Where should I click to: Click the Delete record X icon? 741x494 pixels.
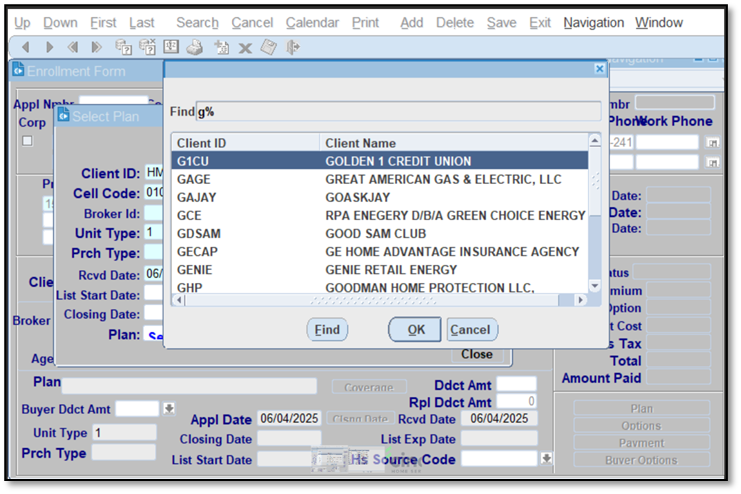245,48
